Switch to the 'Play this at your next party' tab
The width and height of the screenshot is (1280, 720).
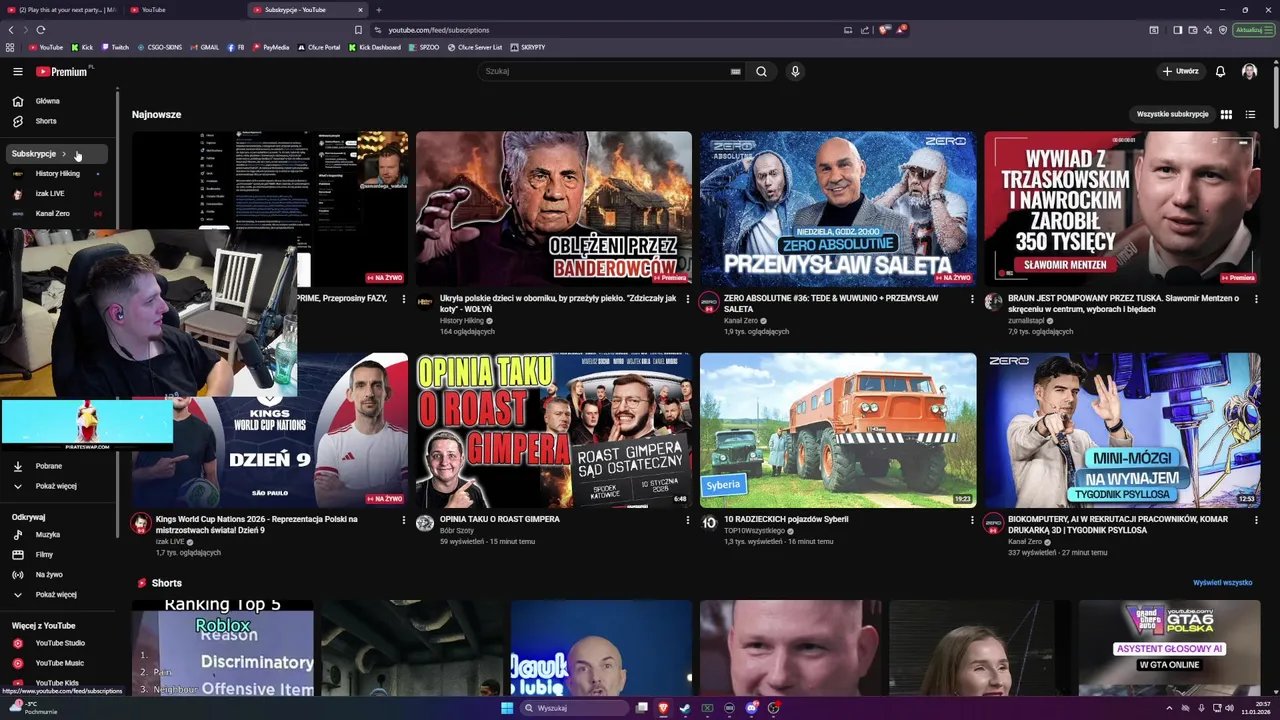61,10
